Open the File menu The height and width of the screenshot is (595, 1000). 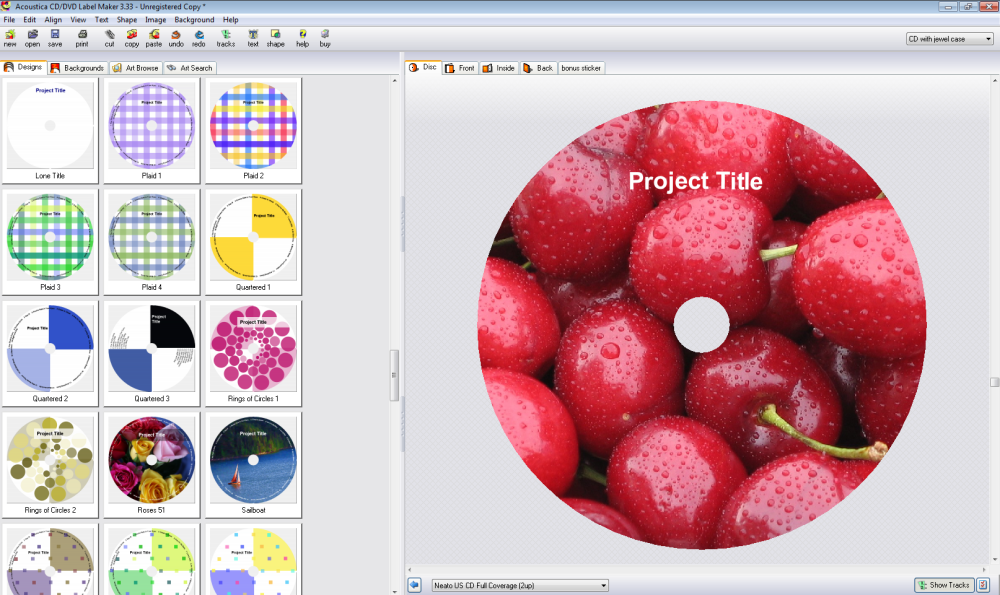pos(10,20)
